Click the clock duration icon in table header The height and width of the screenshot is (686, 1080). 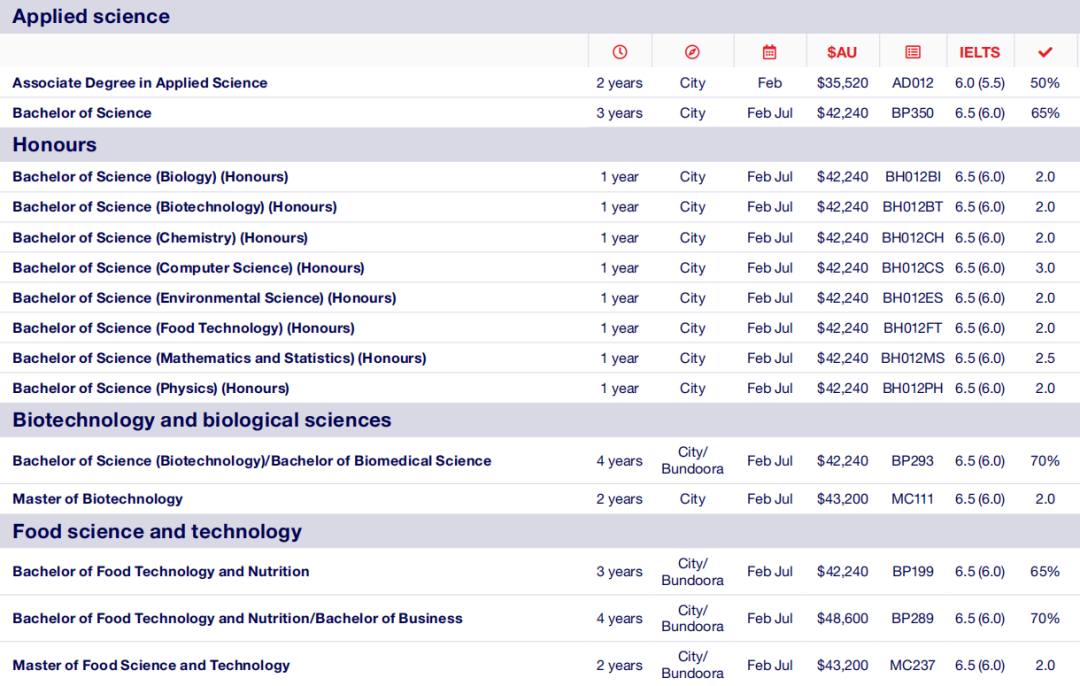tap(619, 52)
